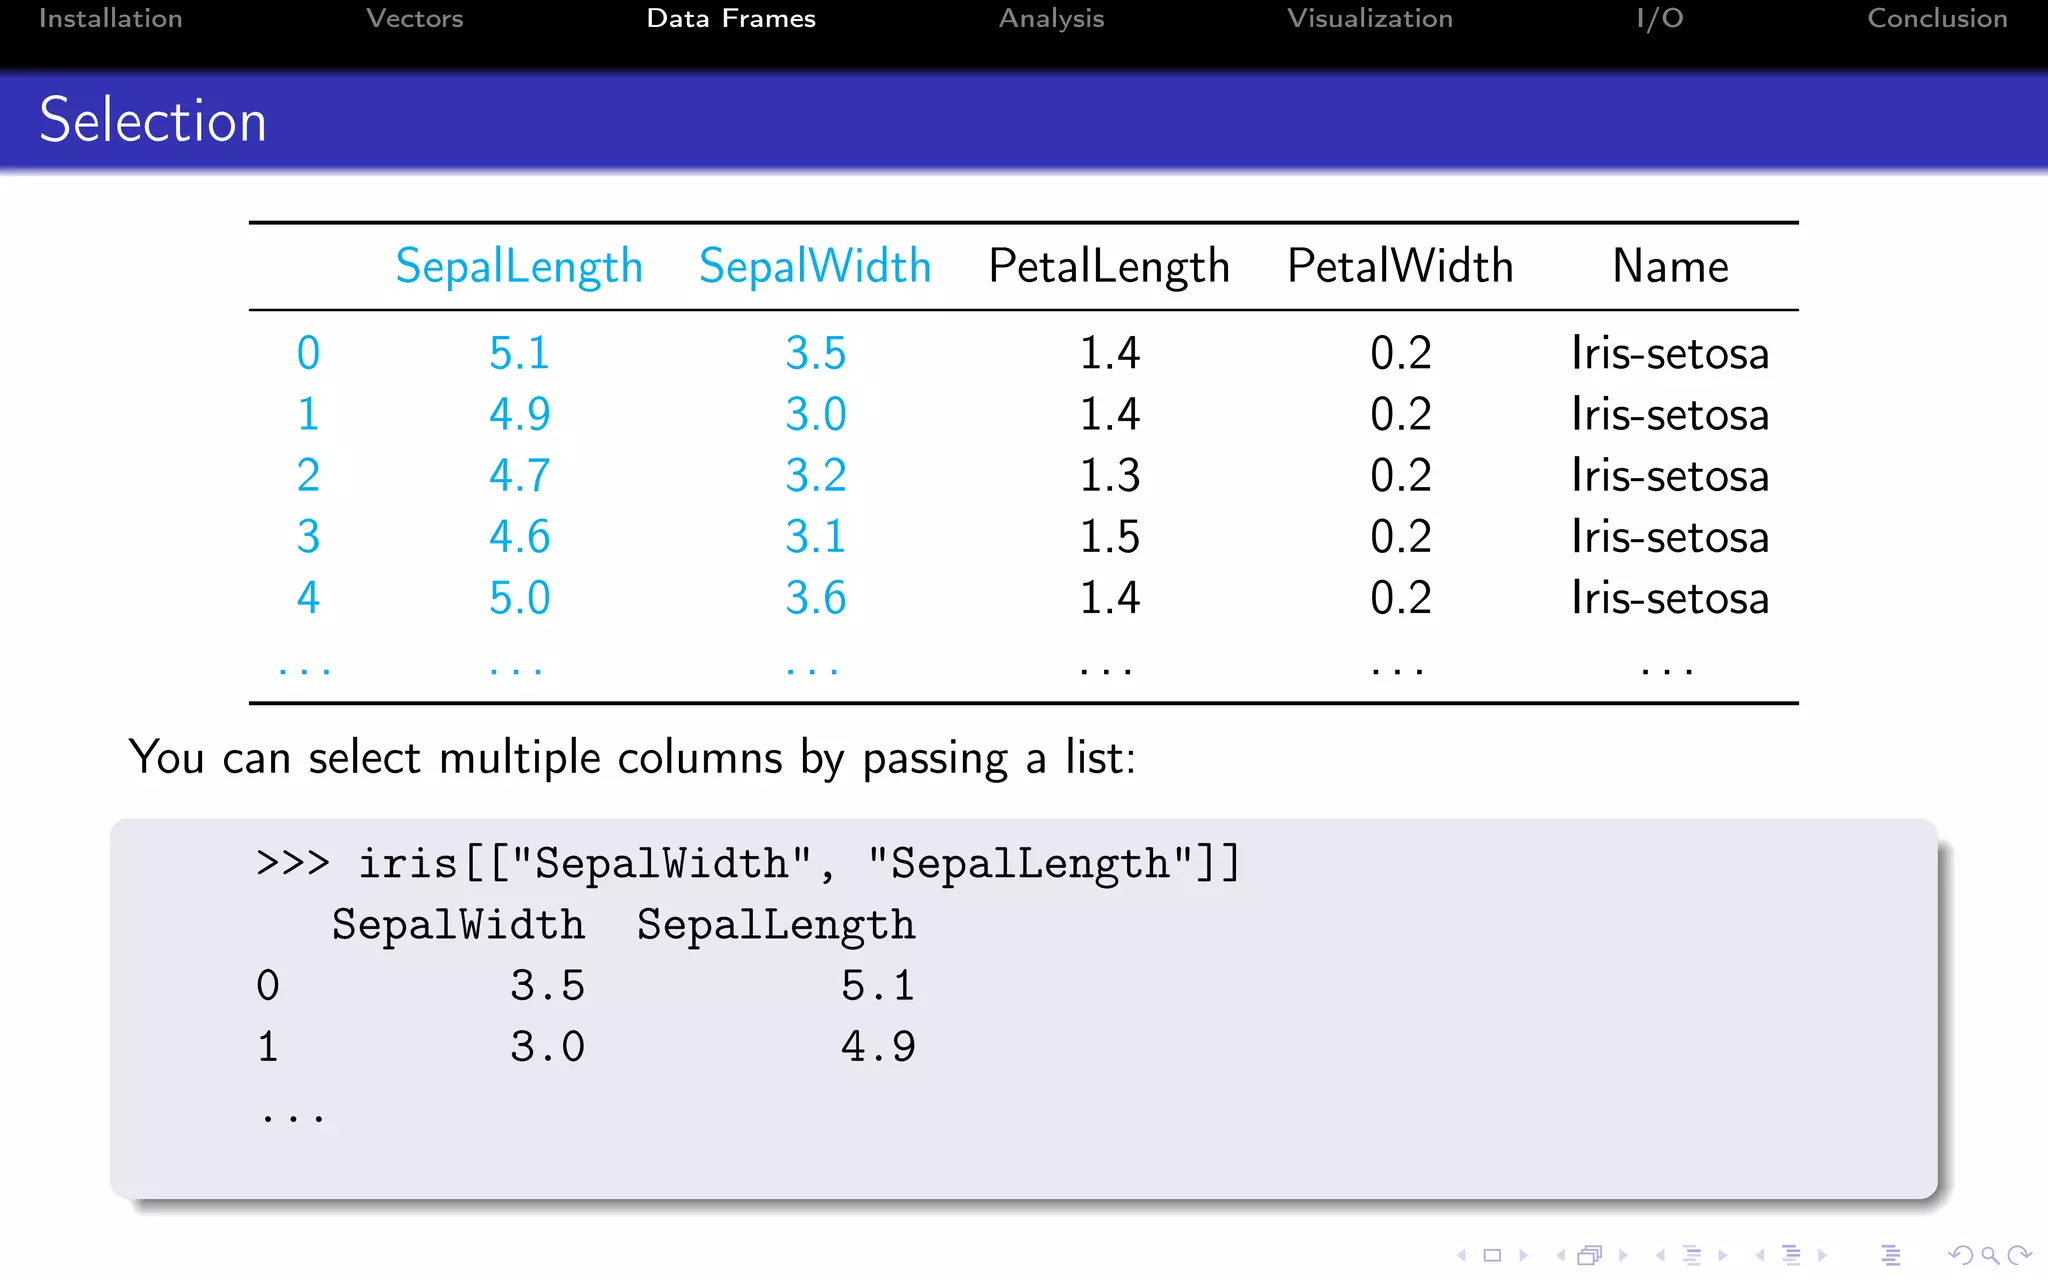Click SepalWidth value 3.2

[x=815, y=475]
